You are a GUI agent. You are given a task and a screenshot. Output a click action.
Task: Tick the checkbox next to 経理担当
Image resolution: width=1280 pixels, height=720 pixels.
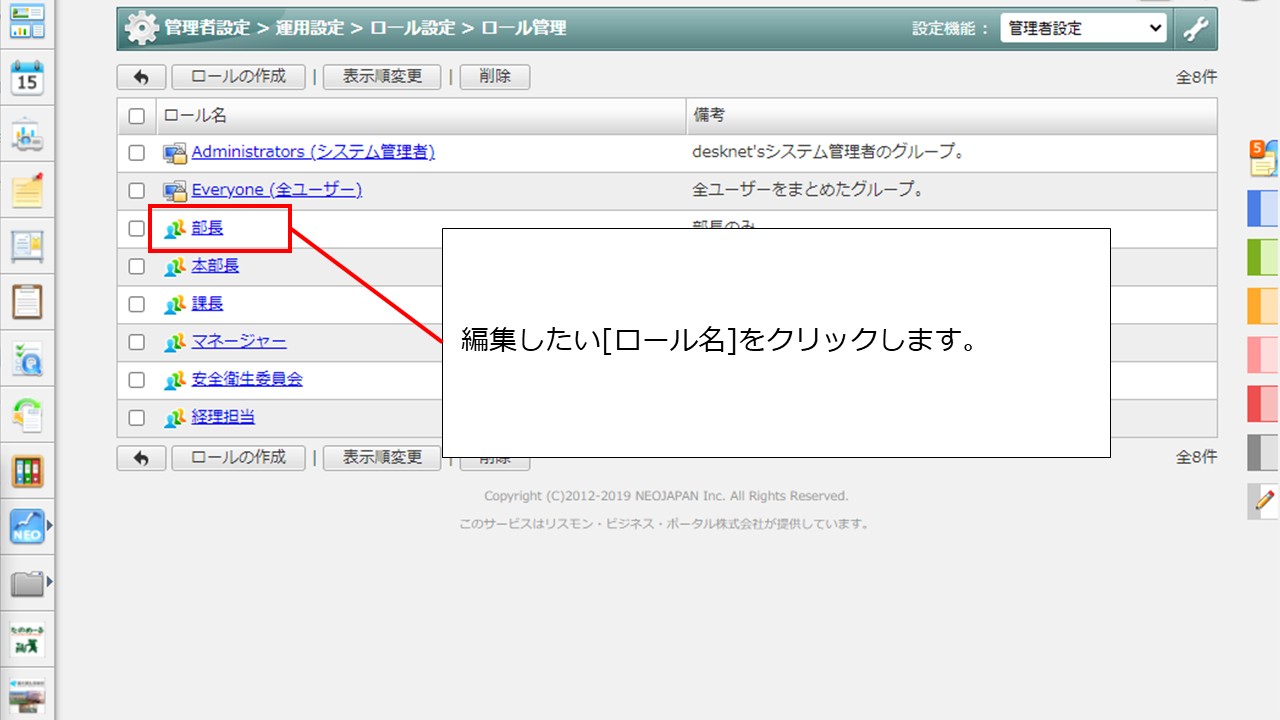point(137,418)
